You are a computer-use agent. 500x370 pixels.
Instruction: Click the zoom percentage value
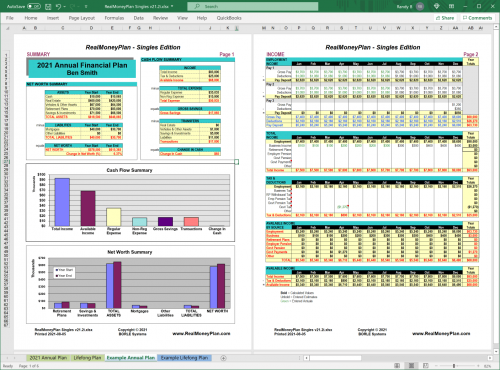pos(488,366)
